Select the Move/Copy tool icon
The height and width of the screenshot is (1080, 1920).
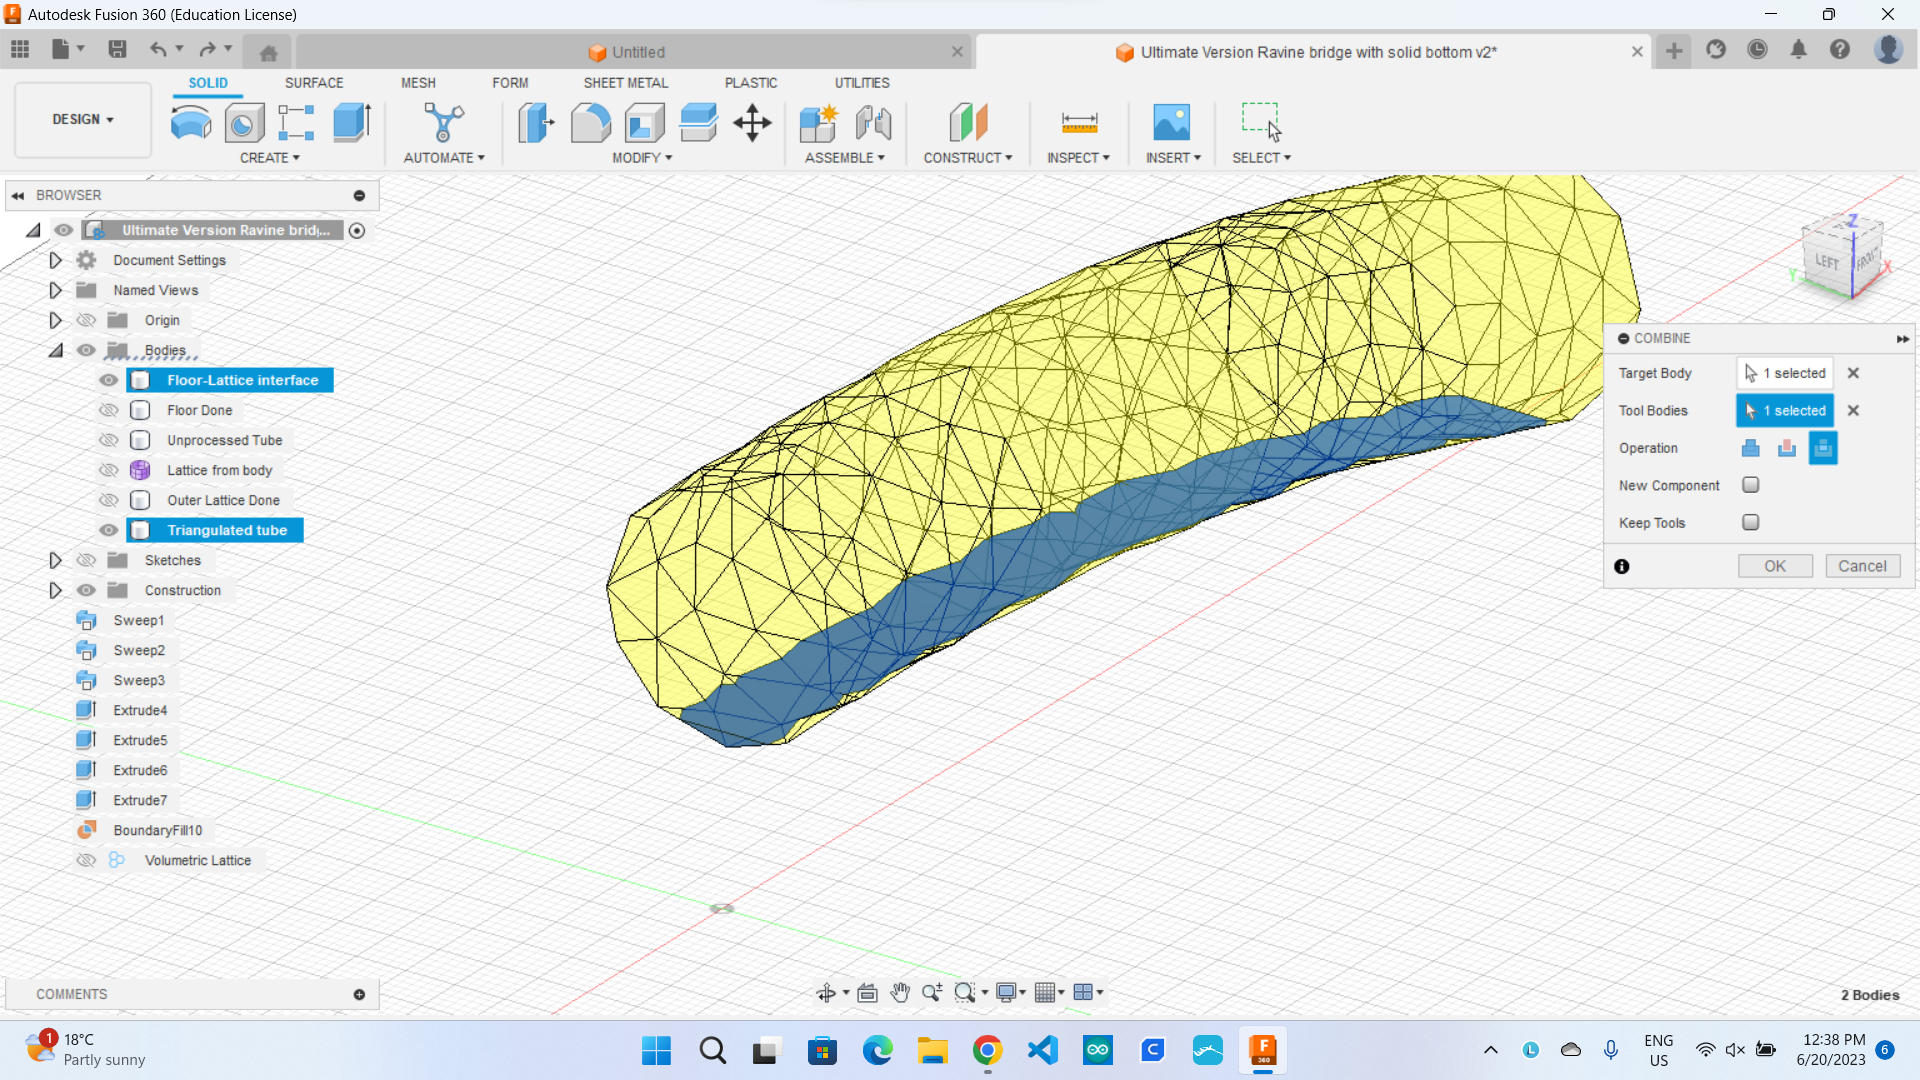tap(752, 123)
